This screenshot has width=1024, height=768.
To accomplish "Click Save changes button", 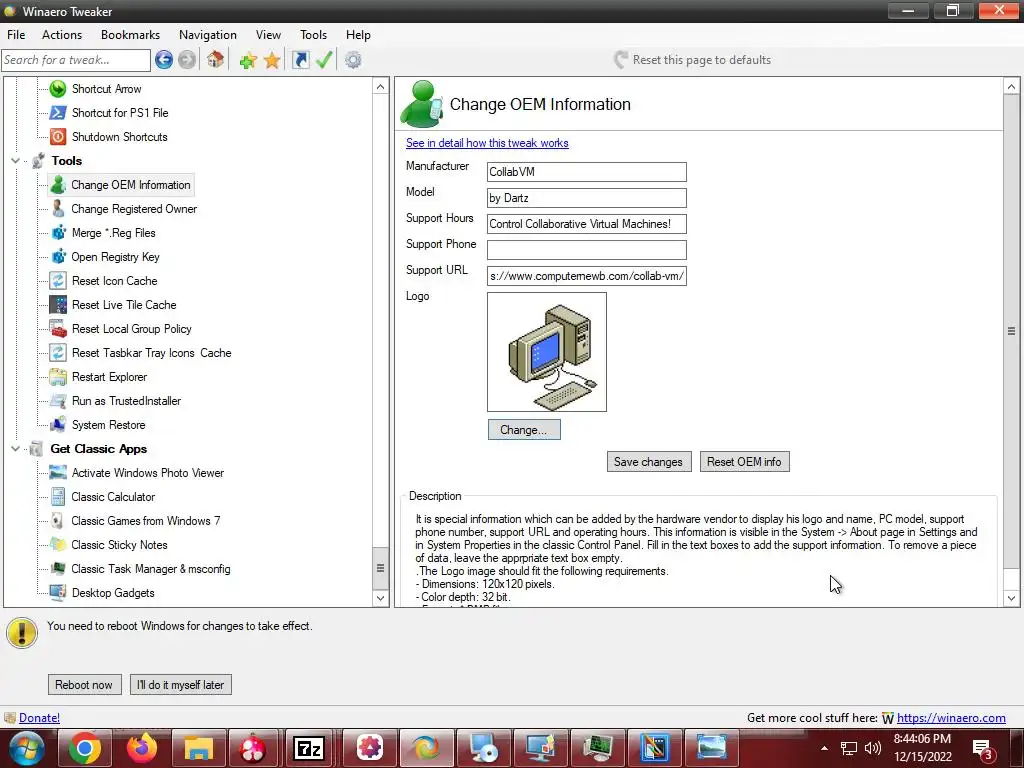I will pyautogui.click(x=648, y=462).
